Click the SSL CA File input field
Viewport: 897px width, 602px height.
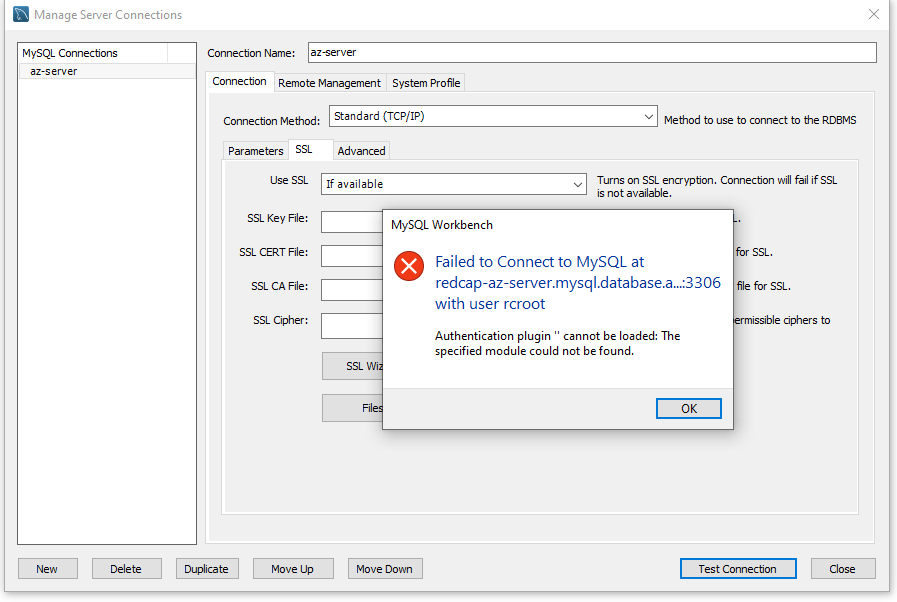pyautogui.click(x=352, y=290)
